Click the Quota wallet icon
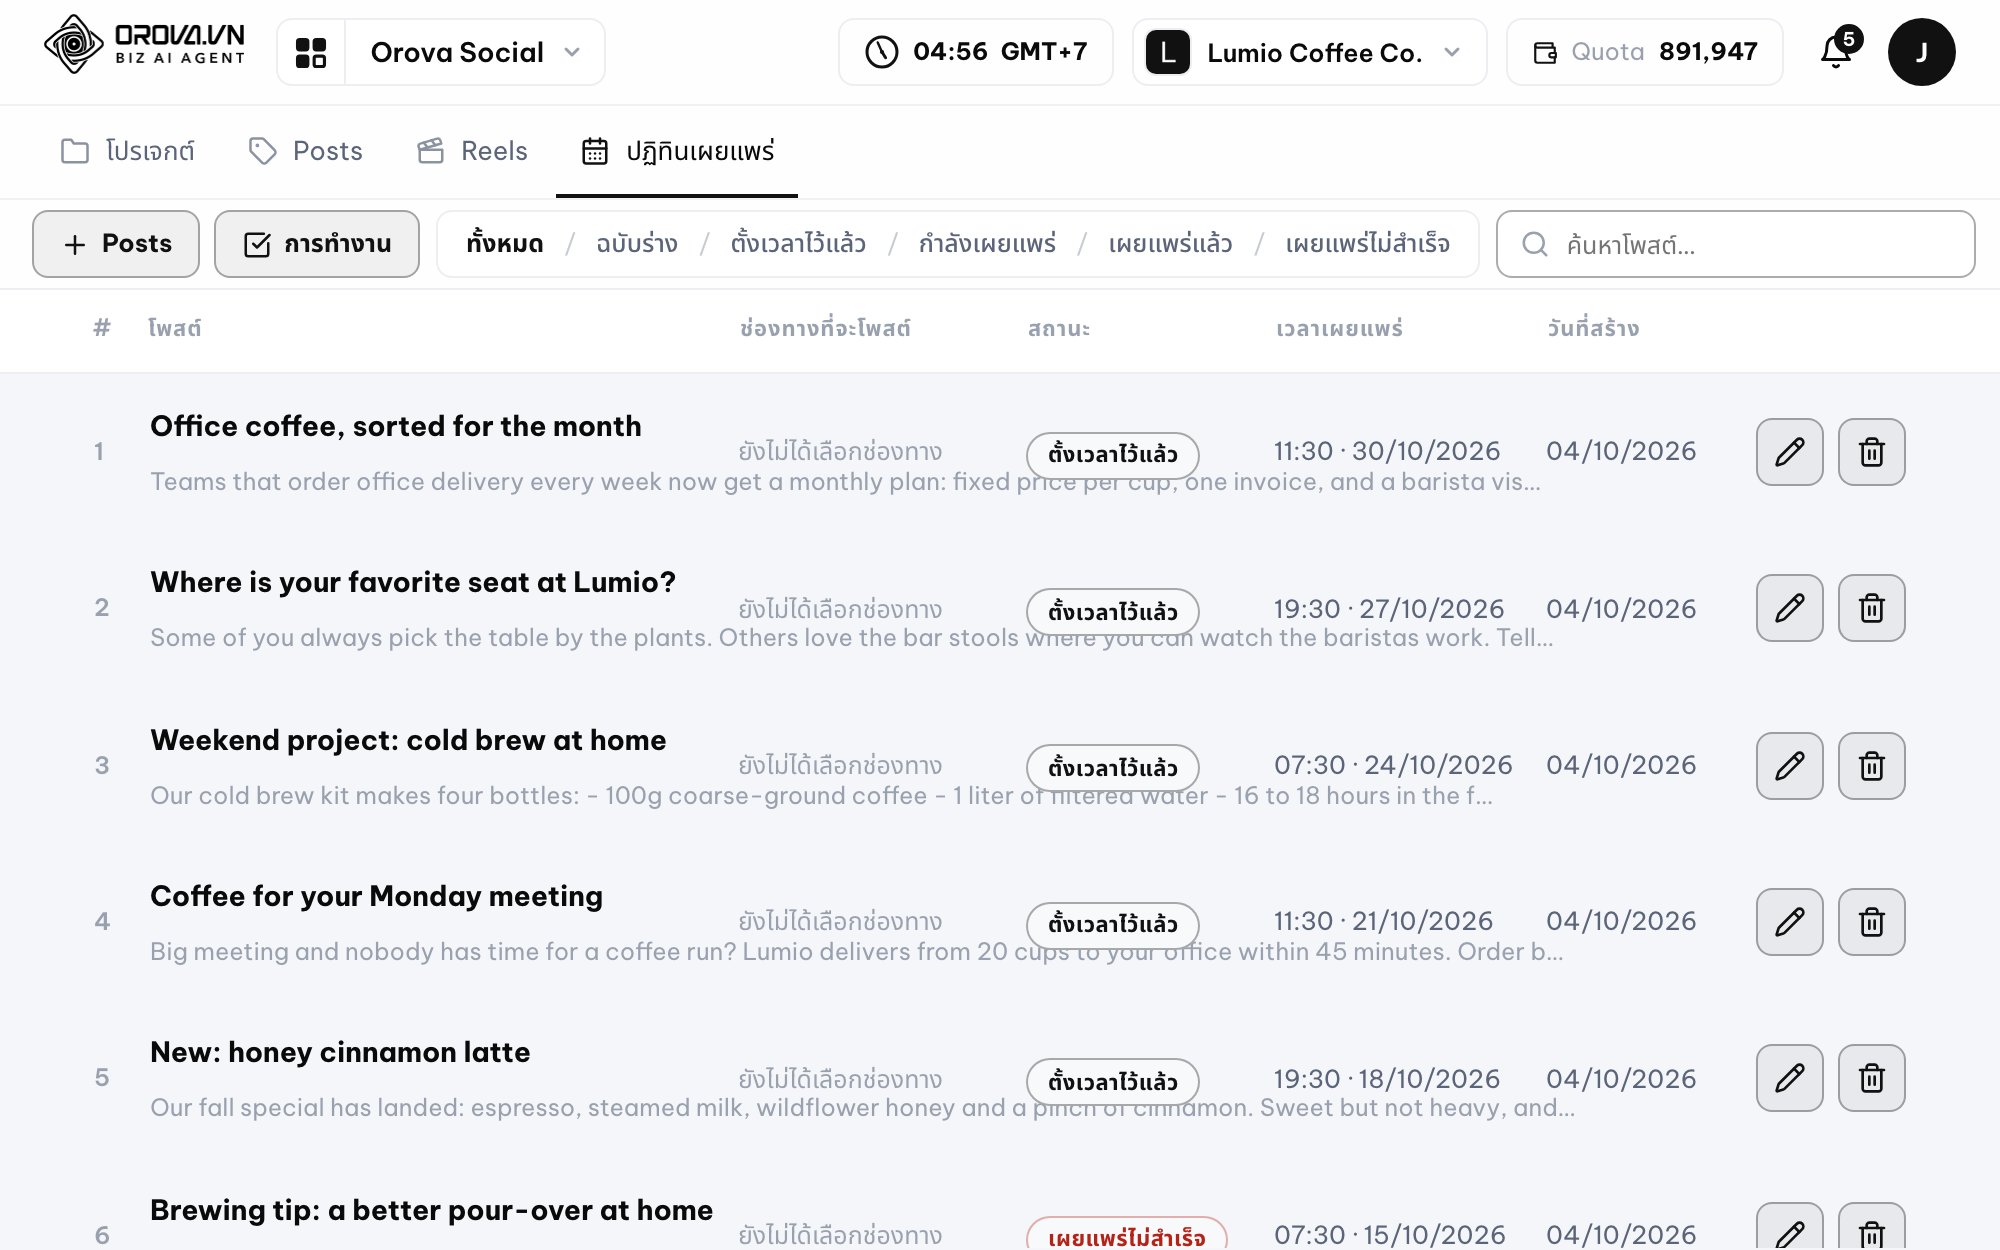Image resolution: width=2000 pixels, height=1250 pixels. coord(1545,52)
